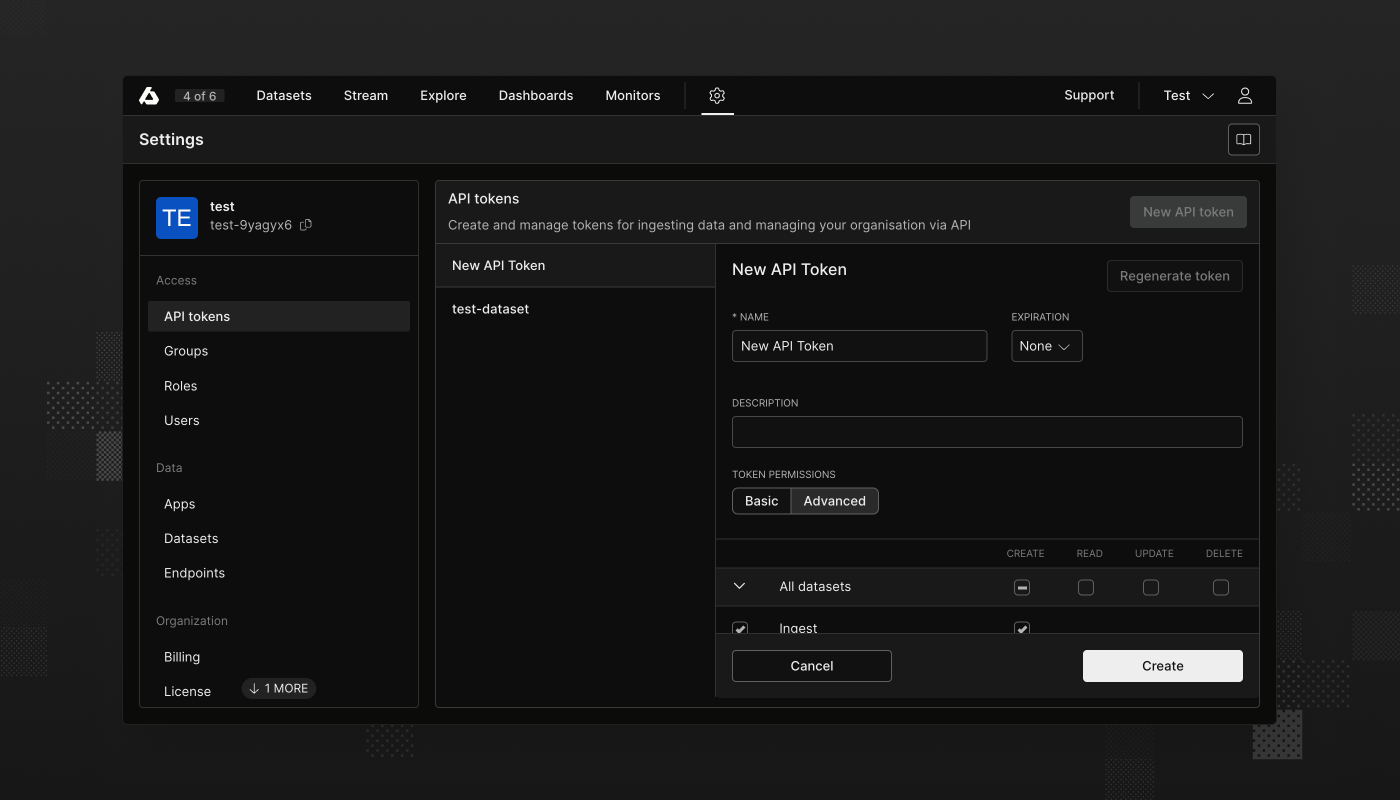Click the Axiom logo icon
1400x800 pixels.
(148, 95)
